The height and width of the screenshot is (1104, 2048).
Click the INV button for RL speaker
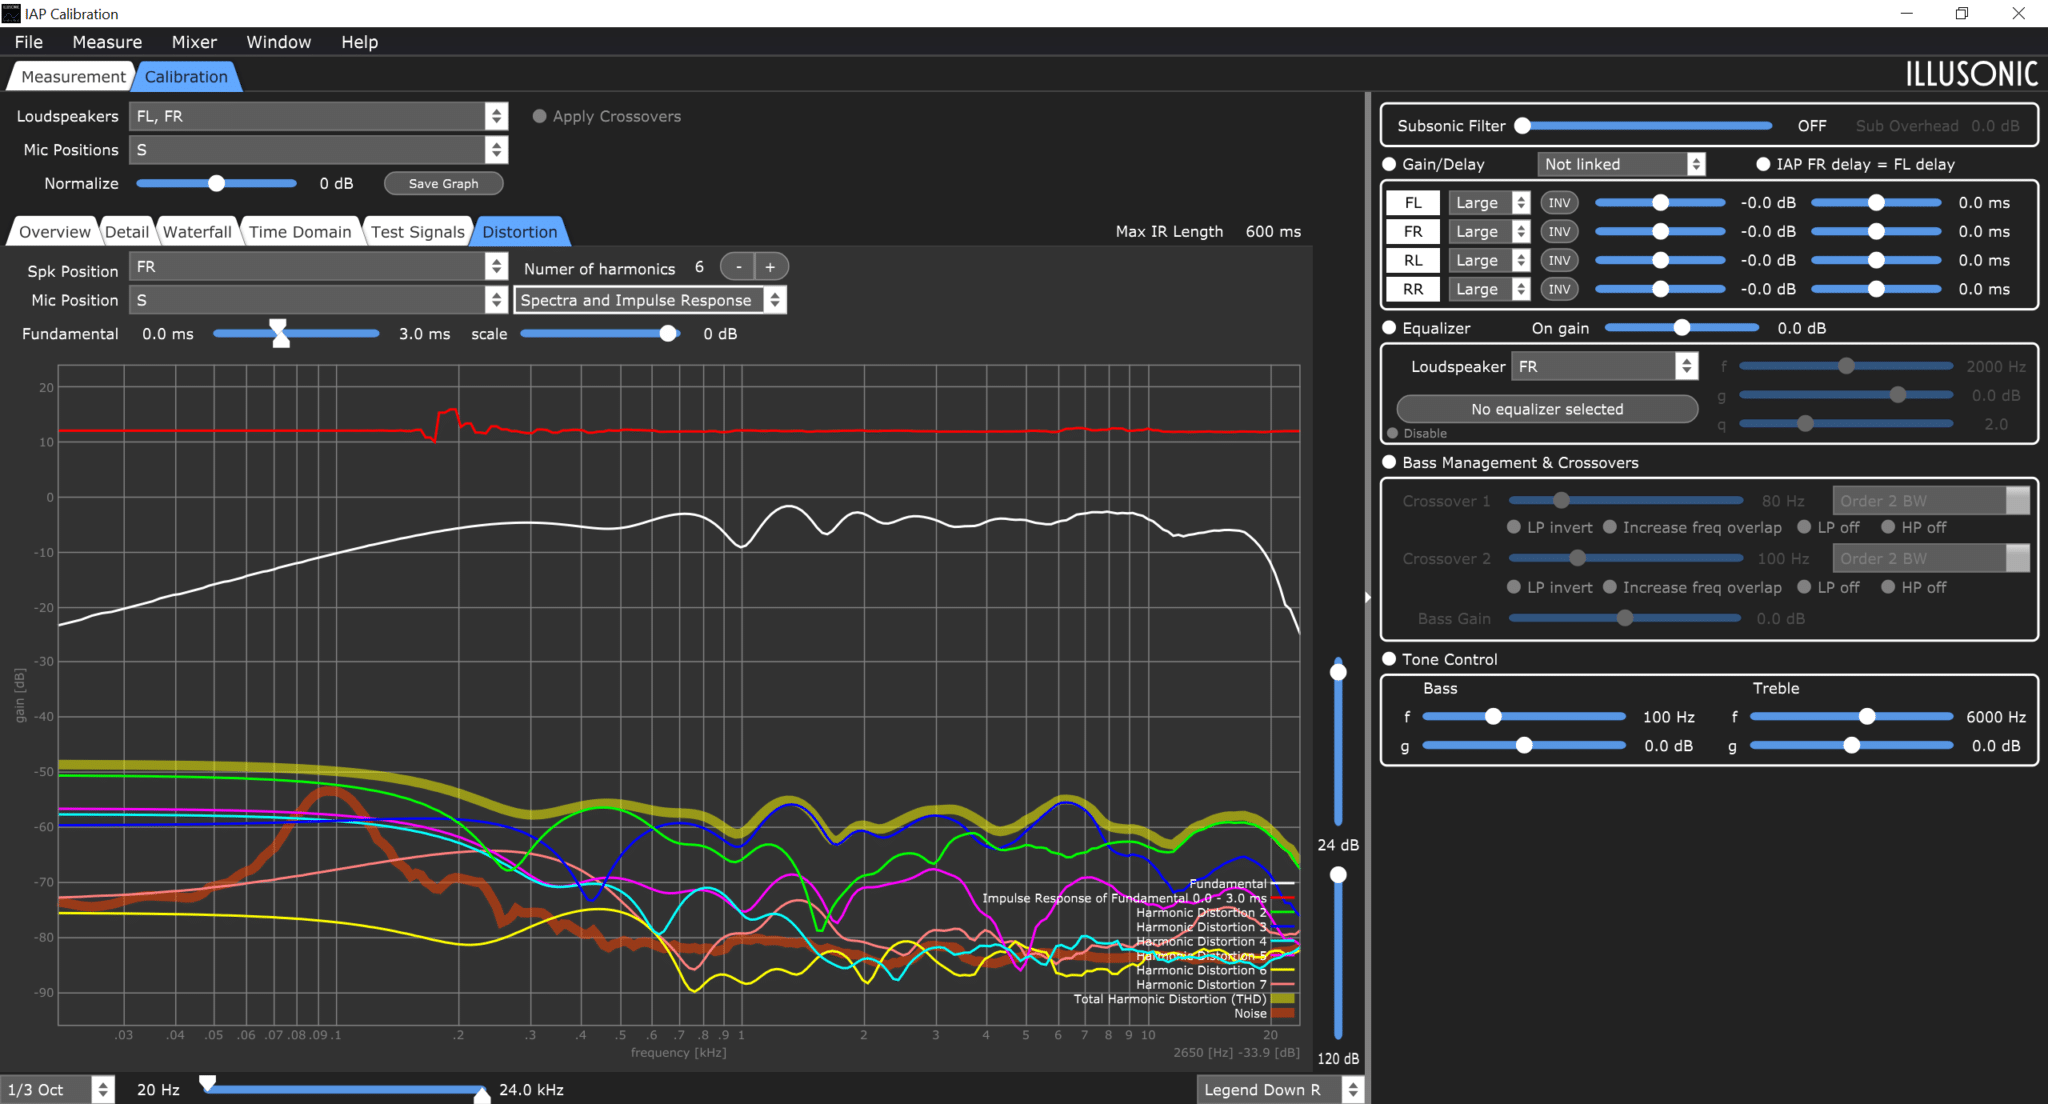(x=1559, y=261)
